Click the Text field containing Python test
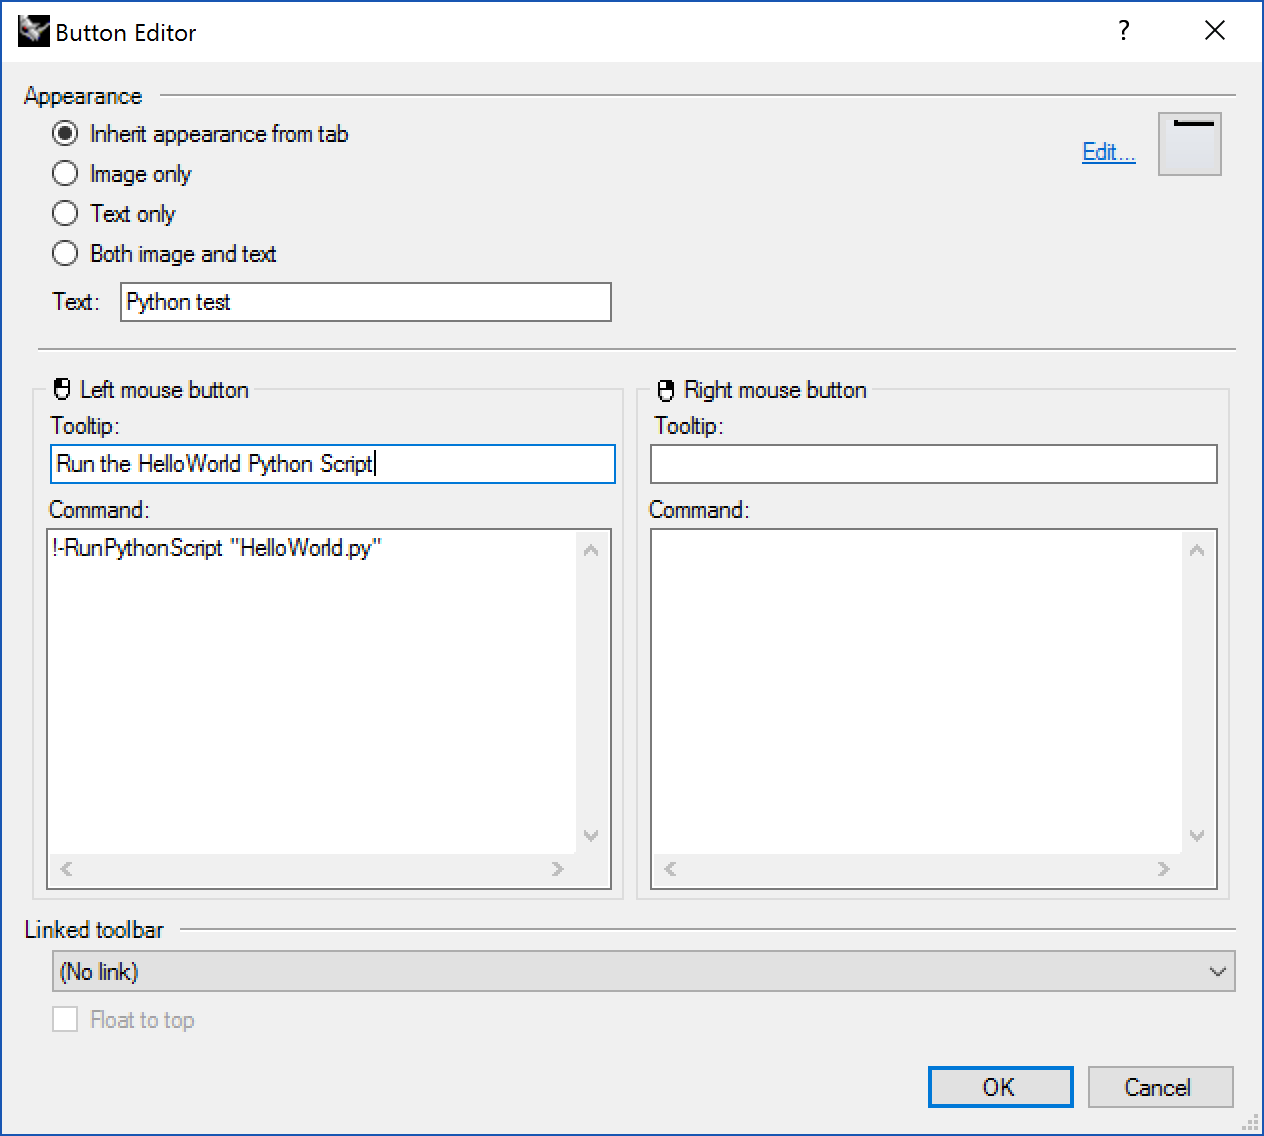 click(x=365, y=302)
